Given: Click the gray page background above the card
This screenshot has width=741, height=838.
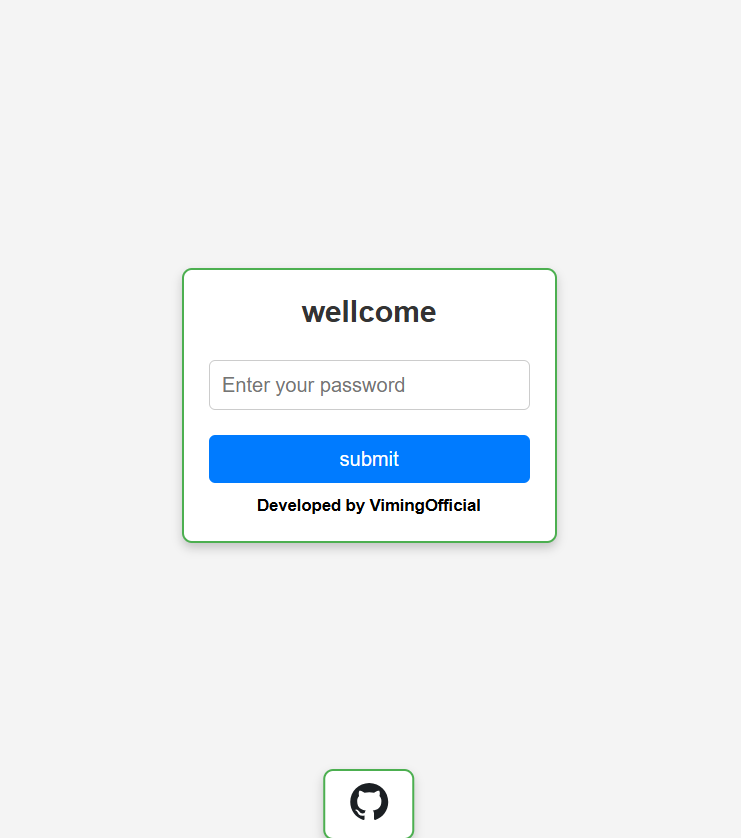Looking at the screenshot, I should click(x=369, y=134).
